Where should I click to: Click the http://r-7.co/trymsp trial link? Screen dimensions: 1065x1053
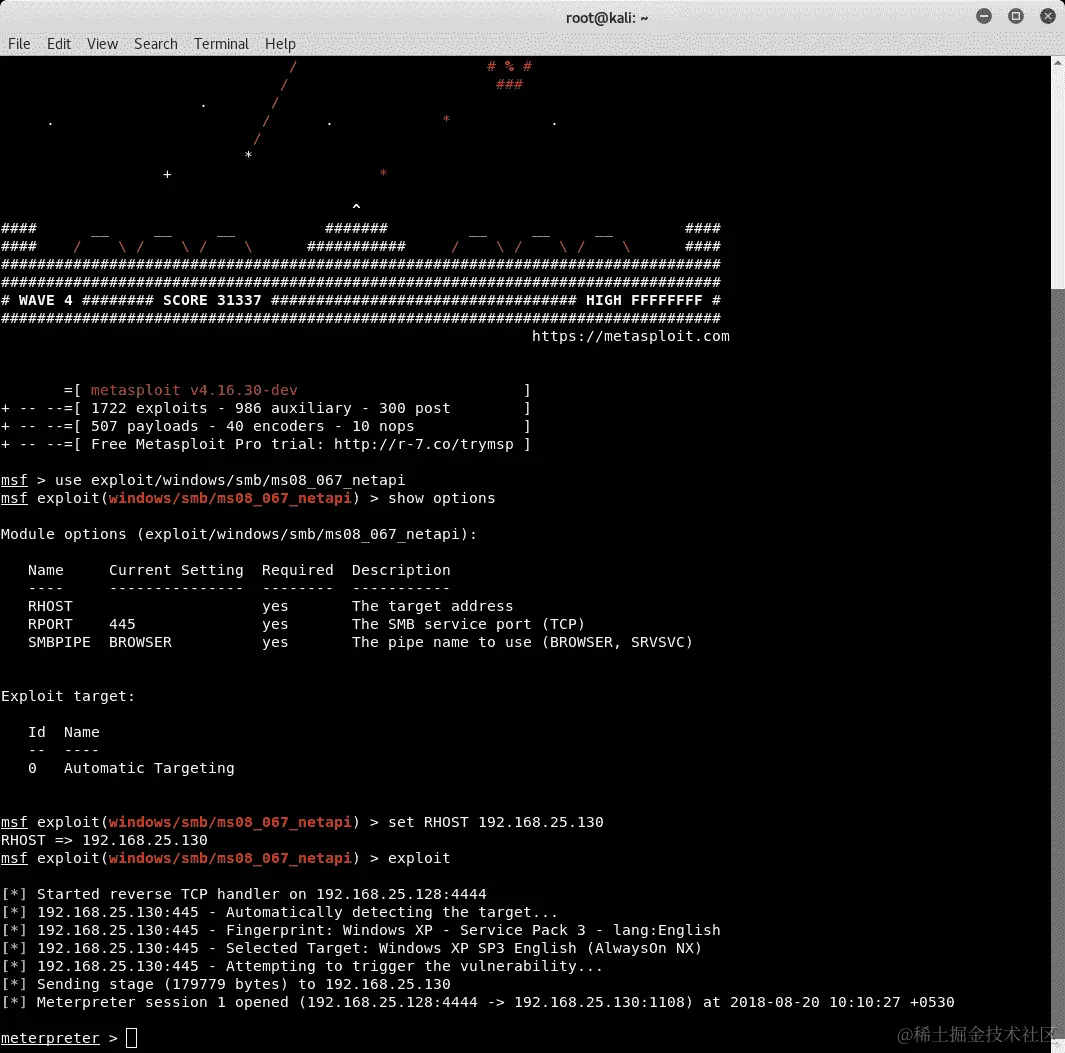[x=424, y=444]
